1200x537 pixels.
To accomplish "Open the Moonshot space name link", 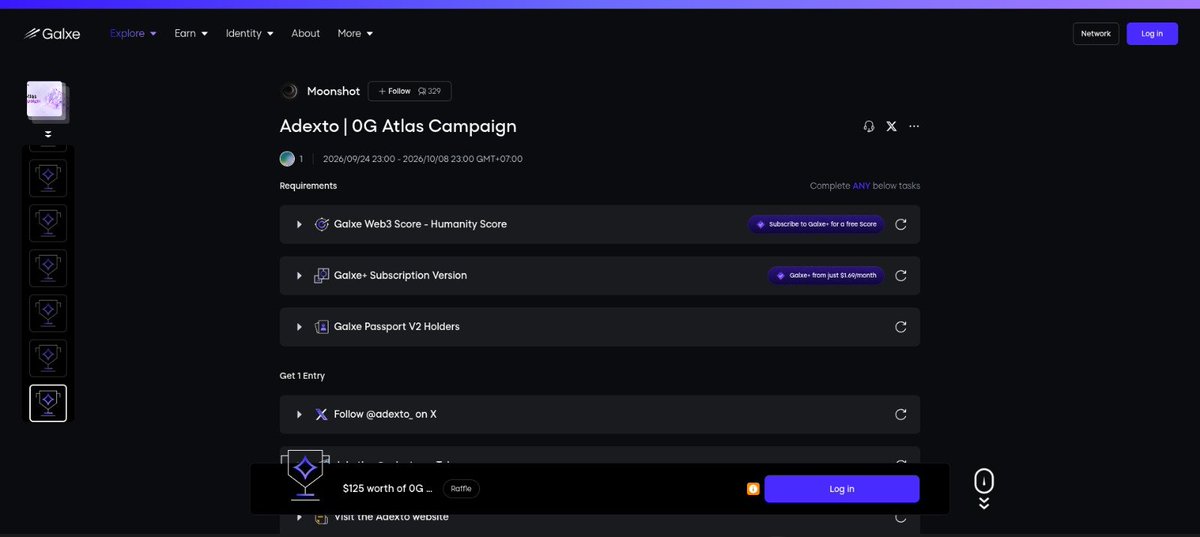I will tap(333, 91).
